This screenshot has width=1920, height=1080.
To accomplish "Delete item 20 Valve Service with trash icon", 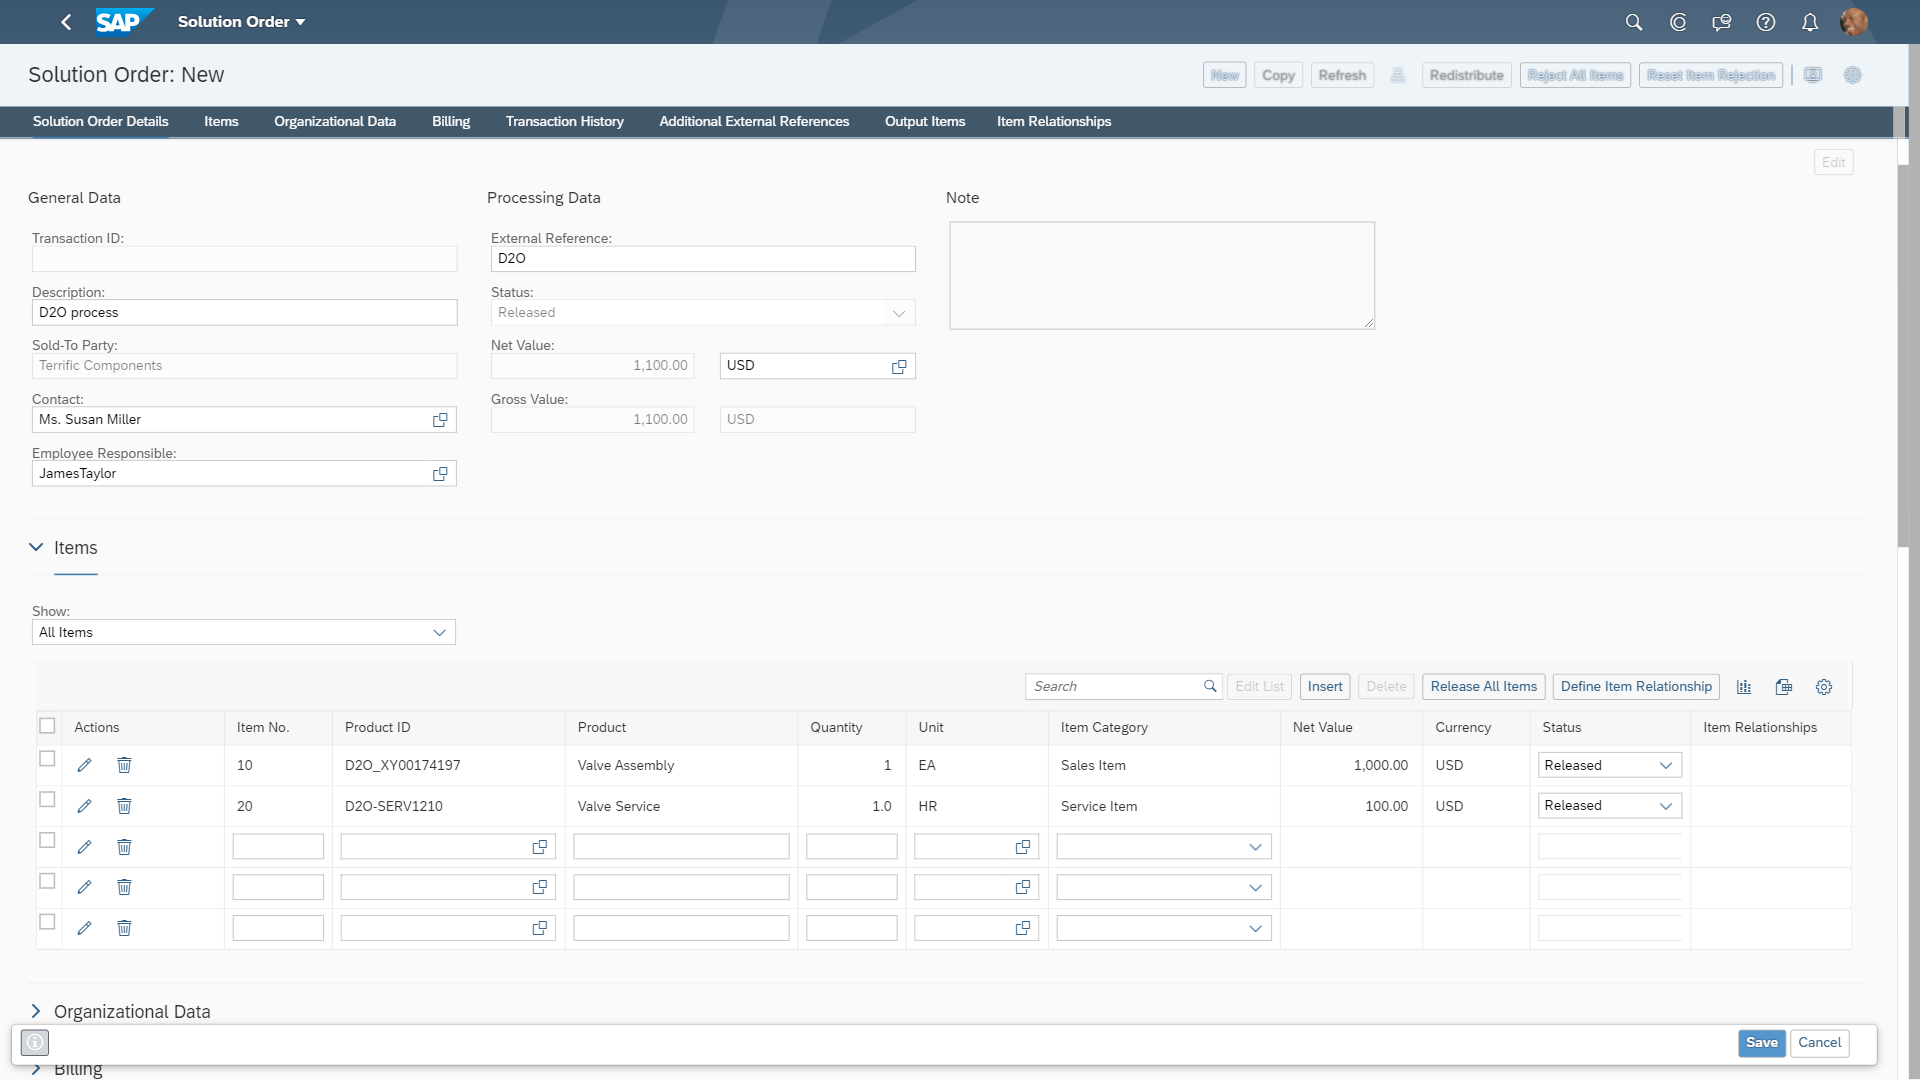I will tap(124, 806).
